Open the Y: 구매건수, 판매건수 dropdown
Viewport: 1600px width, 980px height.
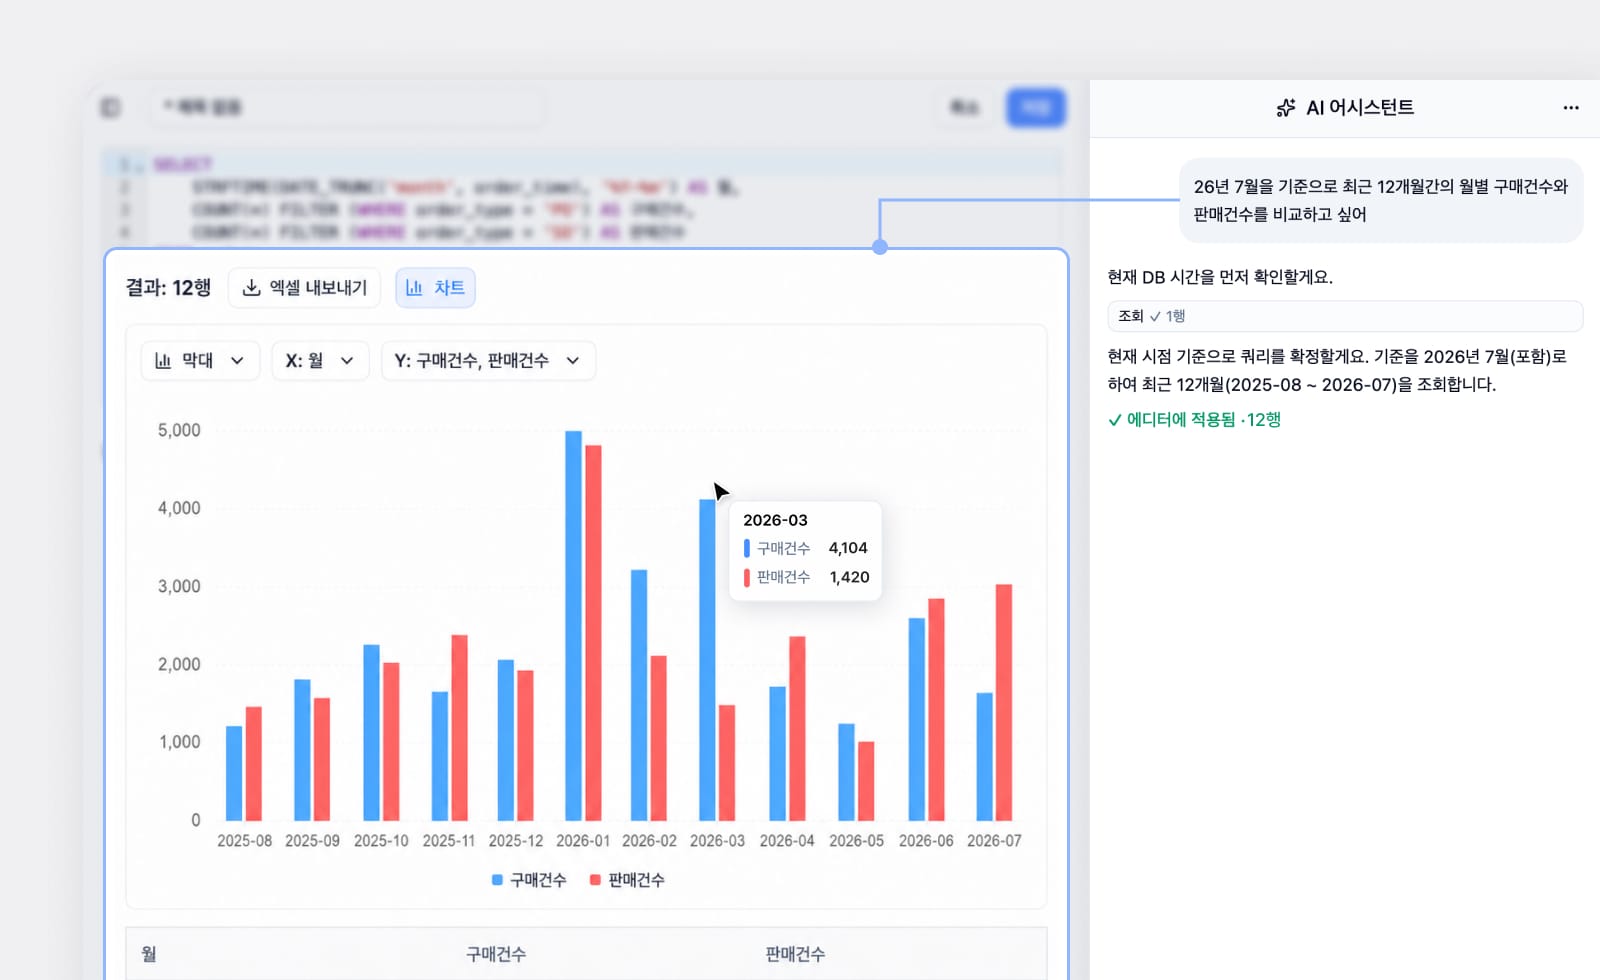coord(488,361)
